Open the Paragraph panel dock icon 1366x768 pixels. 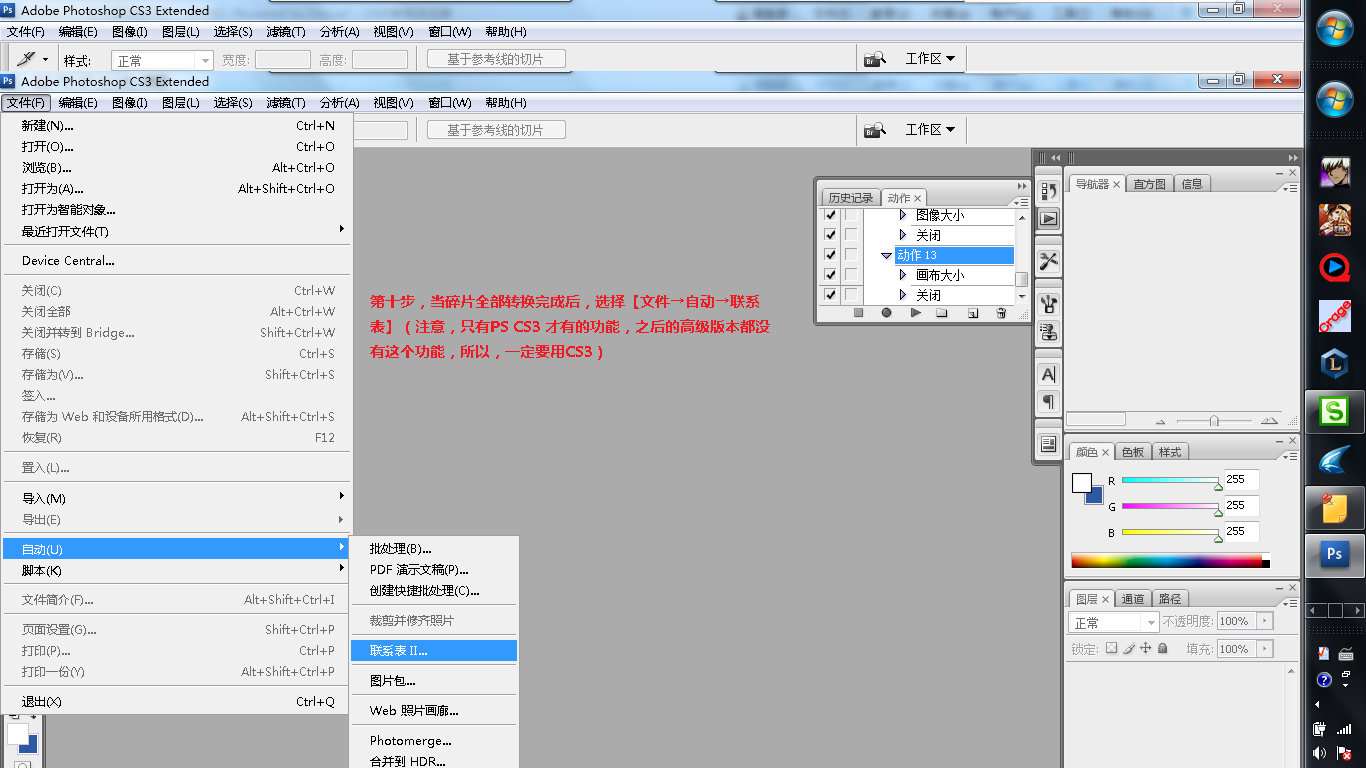click(1049, 401)
